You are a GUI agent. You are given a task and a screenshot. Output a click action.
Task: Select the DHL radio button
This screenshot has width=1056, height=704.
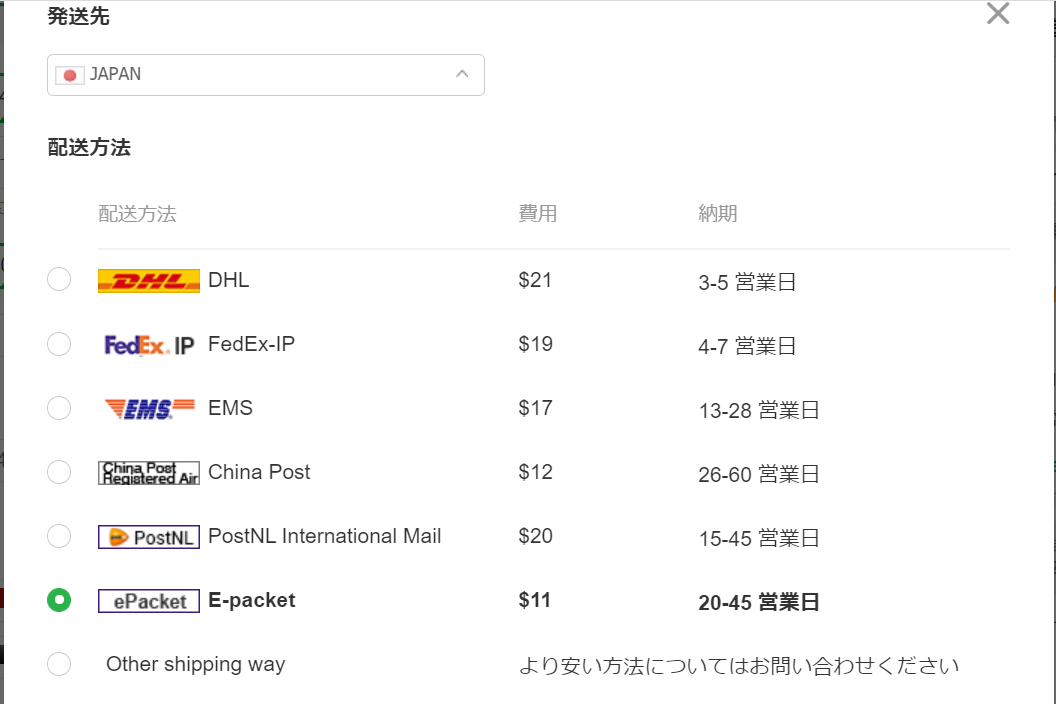tap(59, 279)
